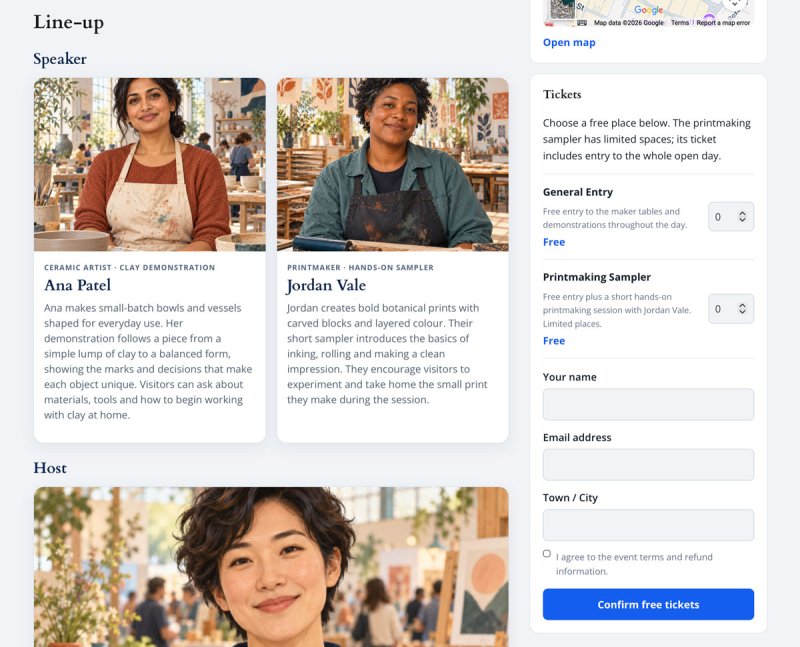Click the Email address field label
The image size is (800, 647).
pyautogui.click(x=577, y=437)
